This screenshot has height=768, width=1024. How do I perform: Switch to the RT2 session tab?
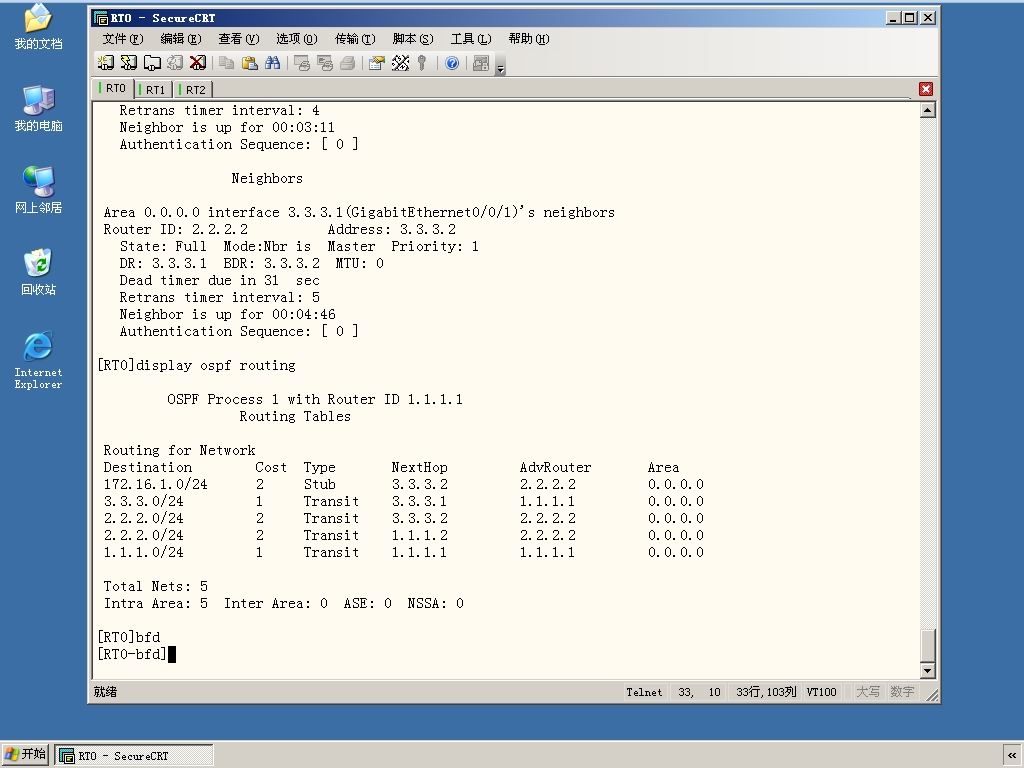(x=194, y=89)
